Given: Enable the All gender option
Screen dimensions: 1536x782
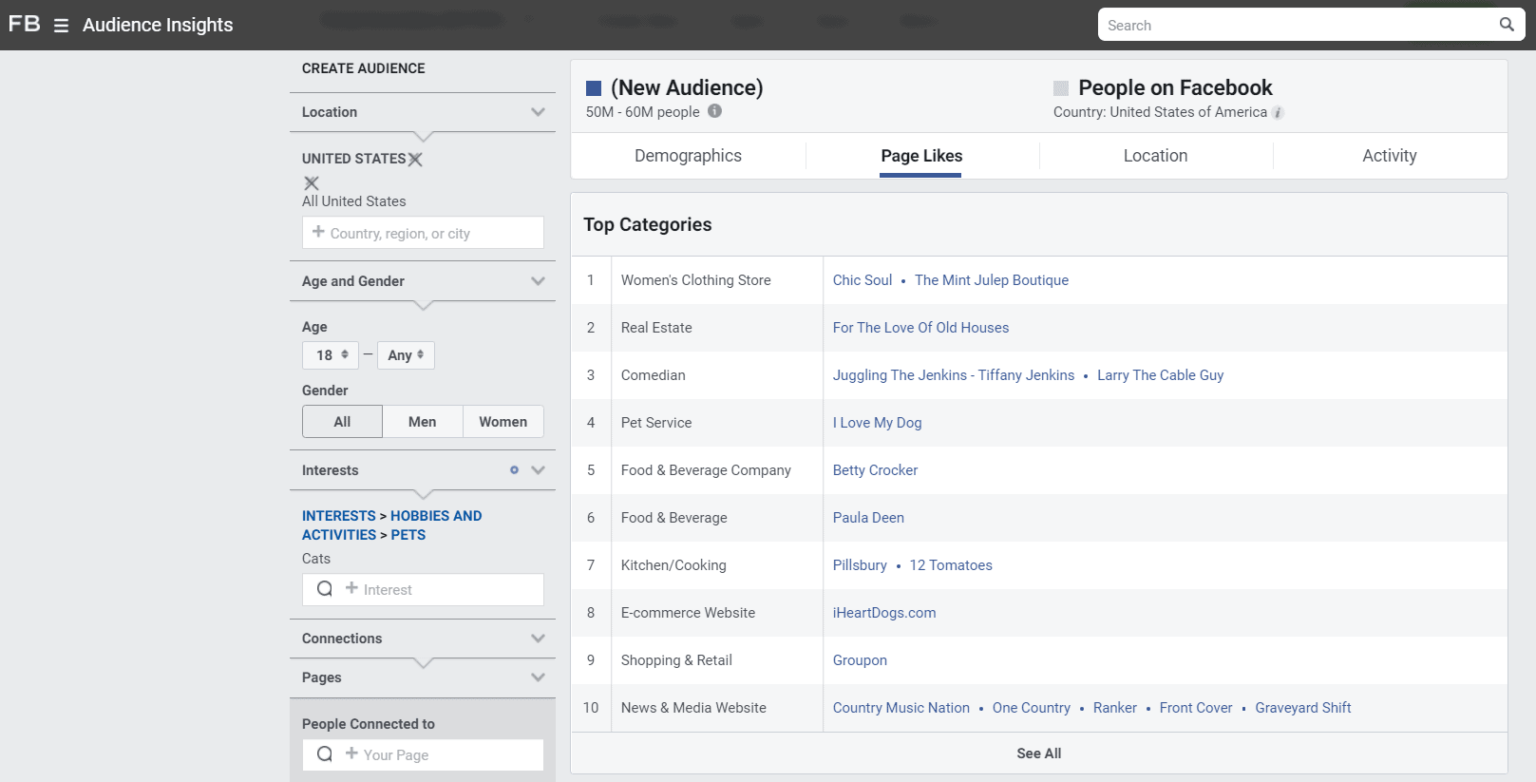Looking at the screenshot, I should coord(342,421).
